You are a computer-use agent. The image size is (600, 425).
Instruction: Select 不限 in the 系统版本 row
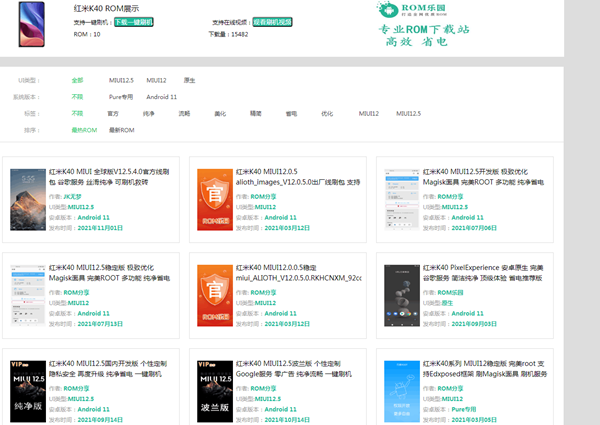coord(77,97)
